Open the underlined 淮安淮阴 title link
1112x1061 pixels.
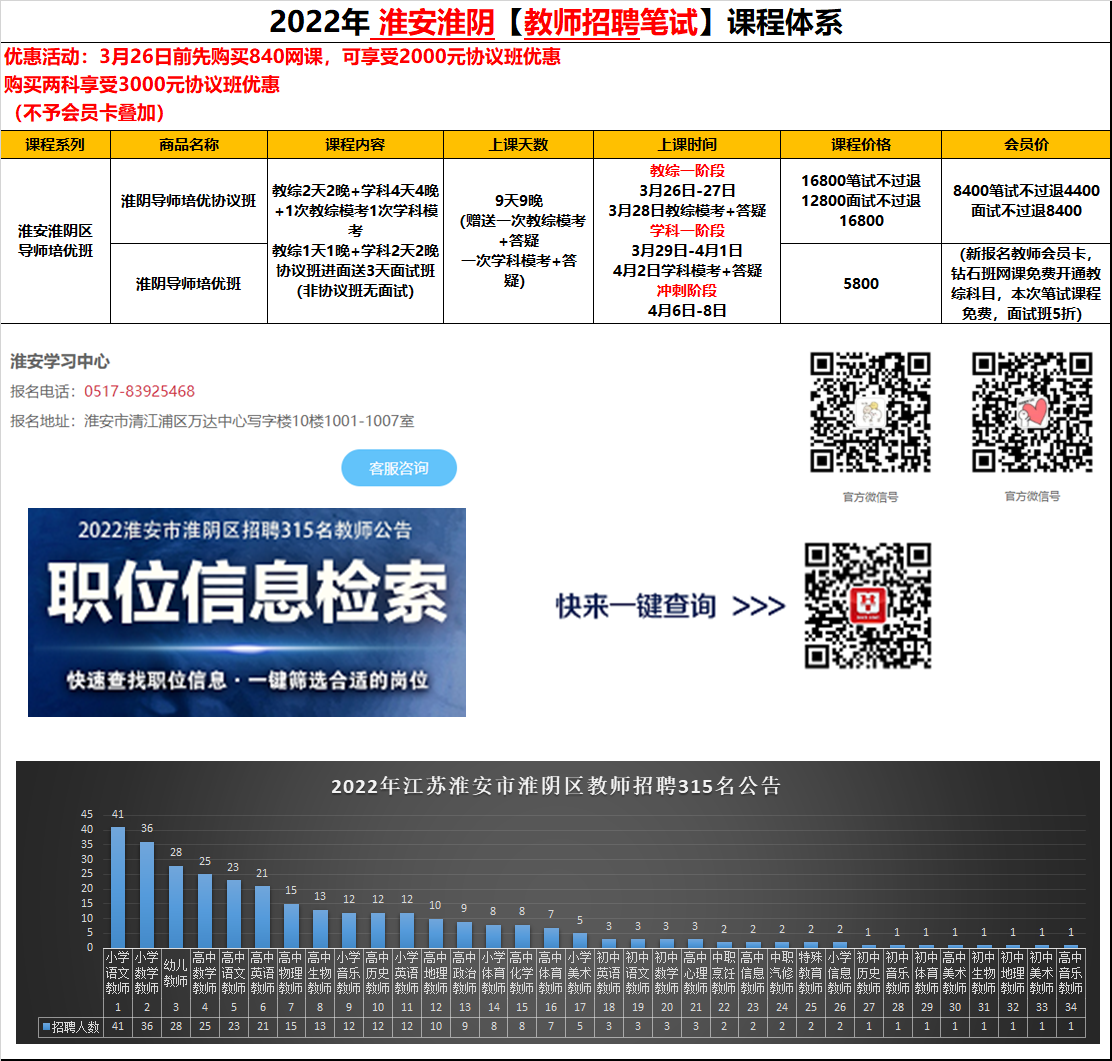pos(432,22)
